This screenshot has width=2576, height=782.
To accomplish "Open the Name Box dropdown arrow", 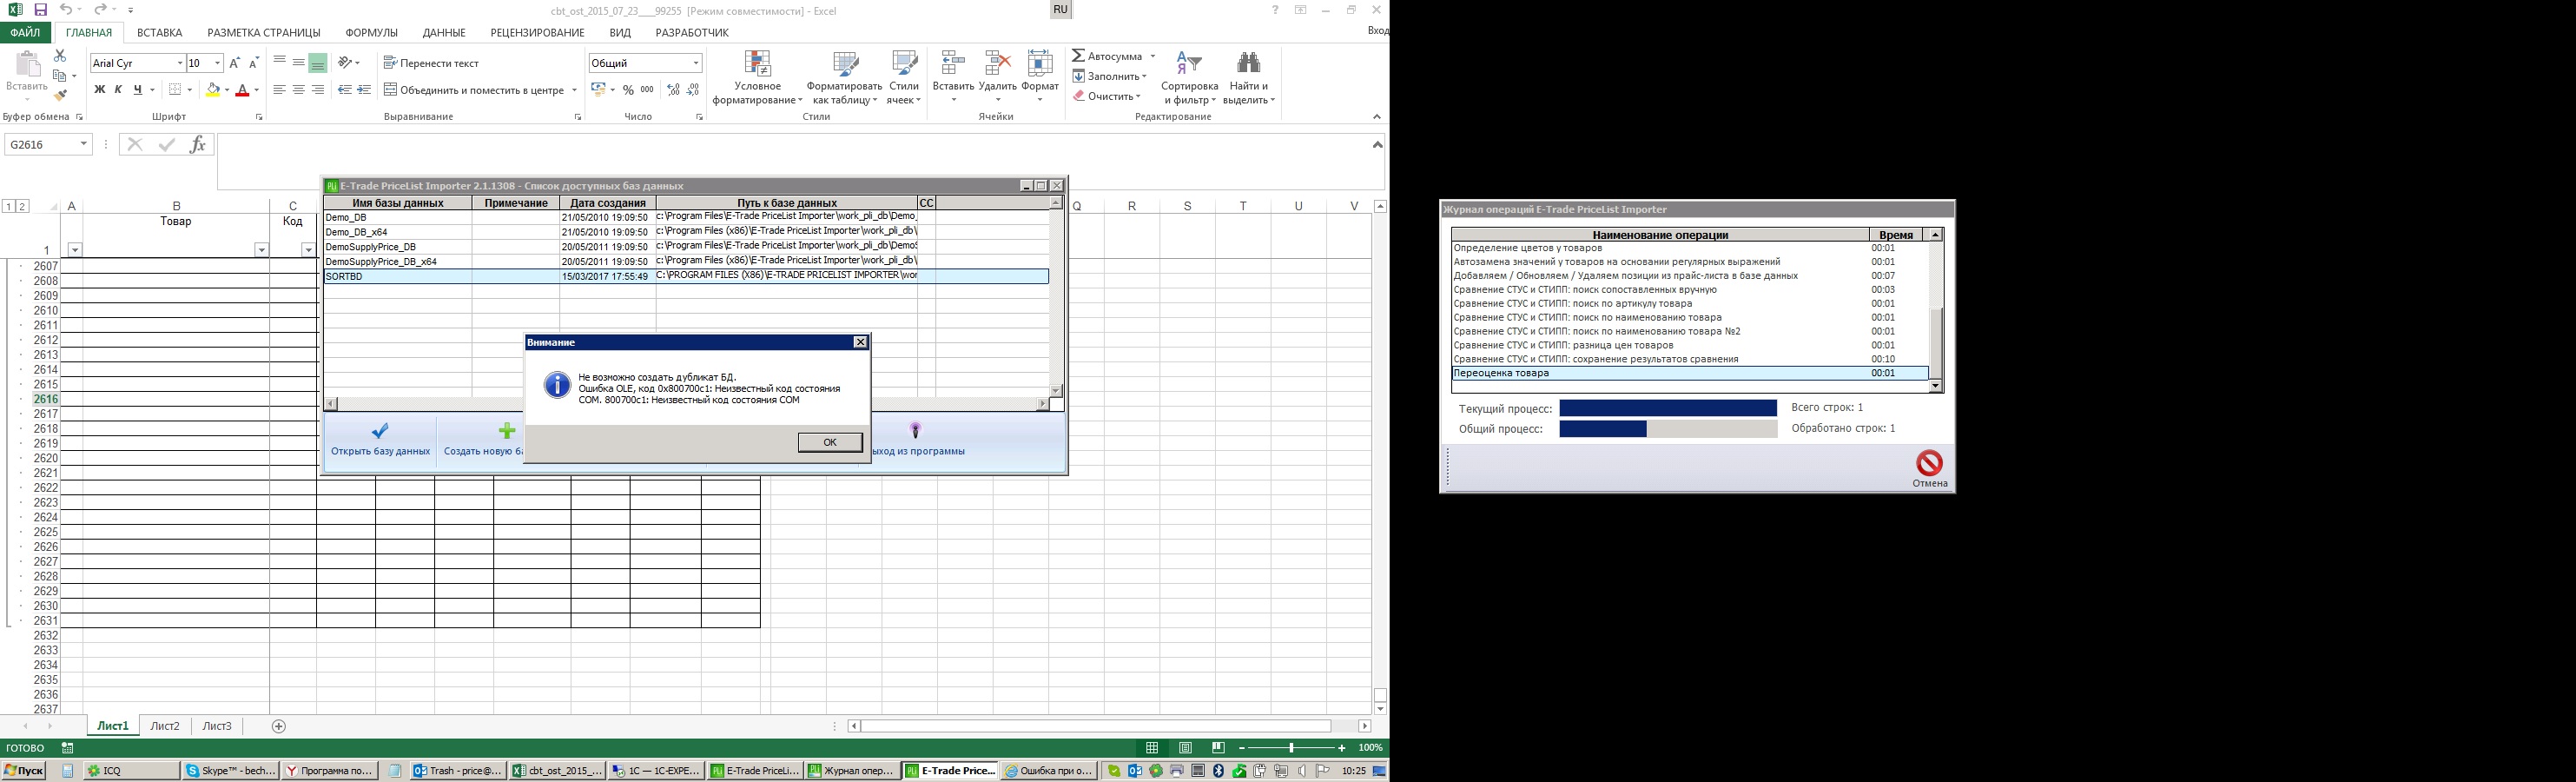I will pos(84,145).
